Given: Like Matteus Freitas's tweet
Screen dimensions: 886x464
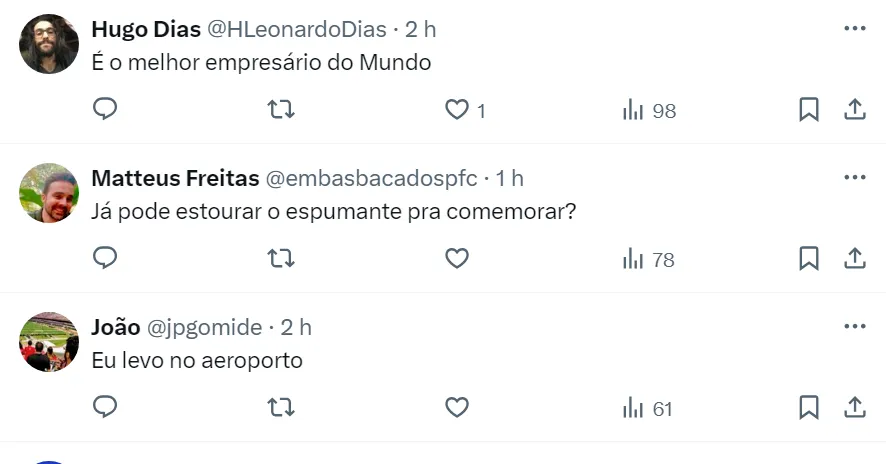Looking at the screenshot, I should pos(457,259).
